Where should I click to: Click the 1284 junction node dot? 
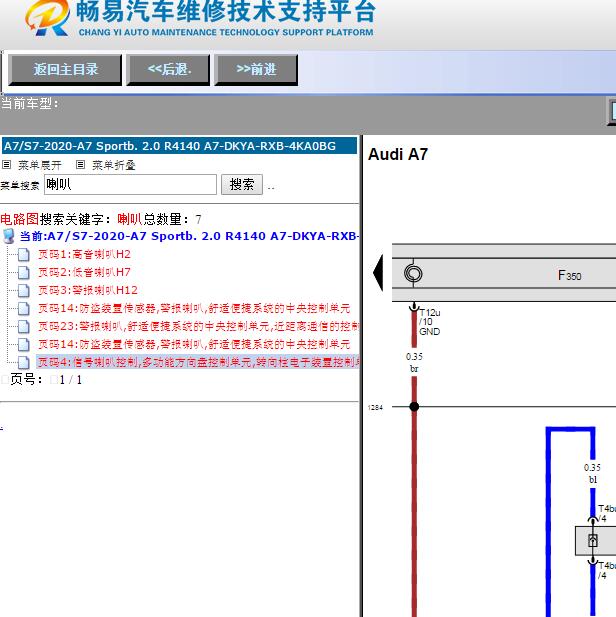(414, 406)
